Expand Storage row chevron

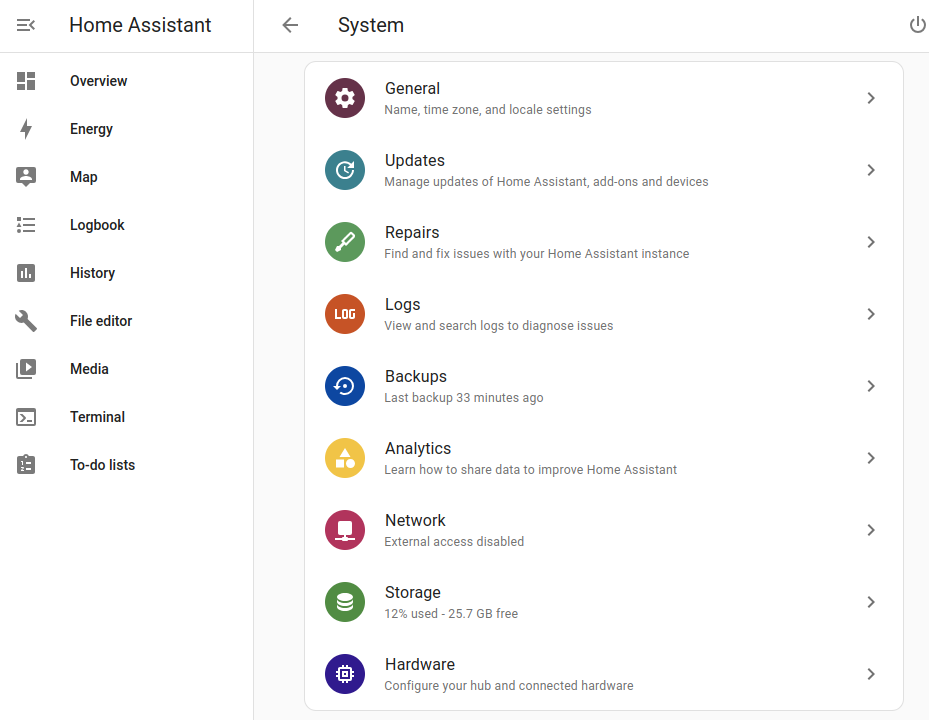coord(871,602)
